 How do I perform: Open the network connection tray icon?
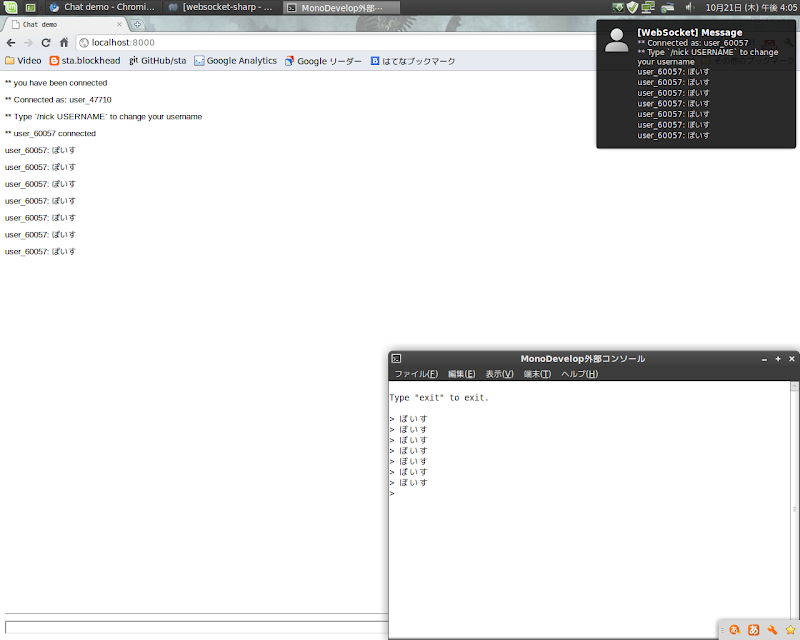pos(648,7)
